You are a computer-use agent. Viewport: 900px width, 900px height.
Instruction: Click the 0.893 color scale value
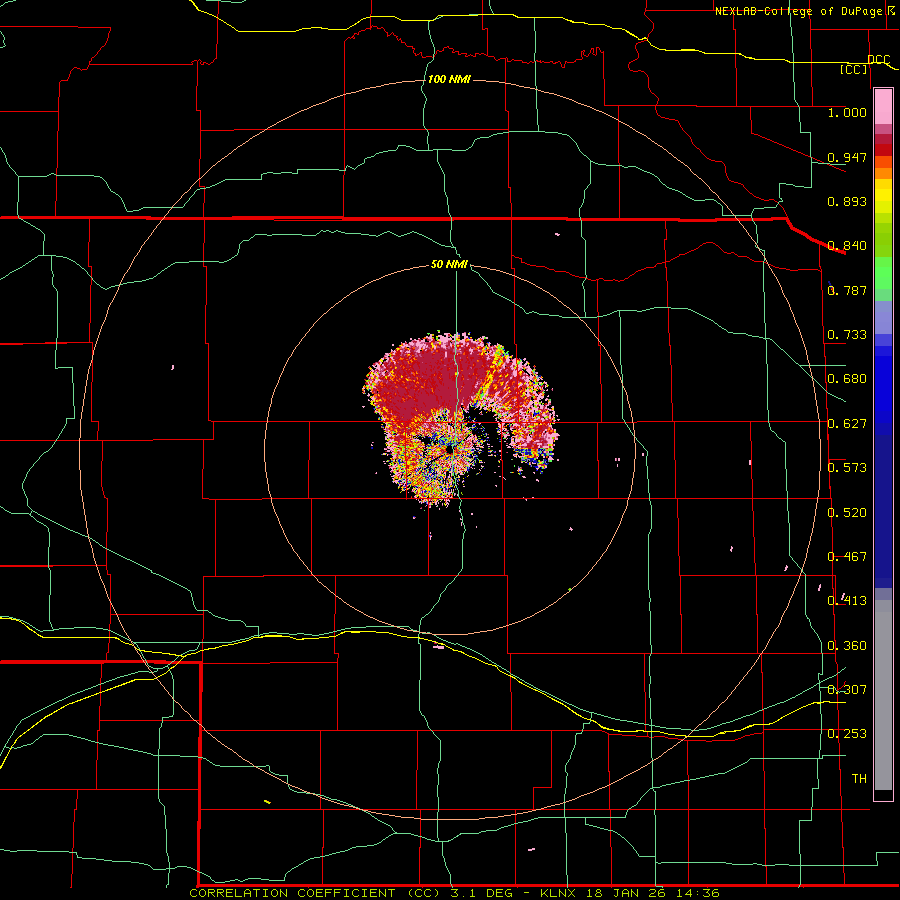pyautogui.click(x=847, y=201)
